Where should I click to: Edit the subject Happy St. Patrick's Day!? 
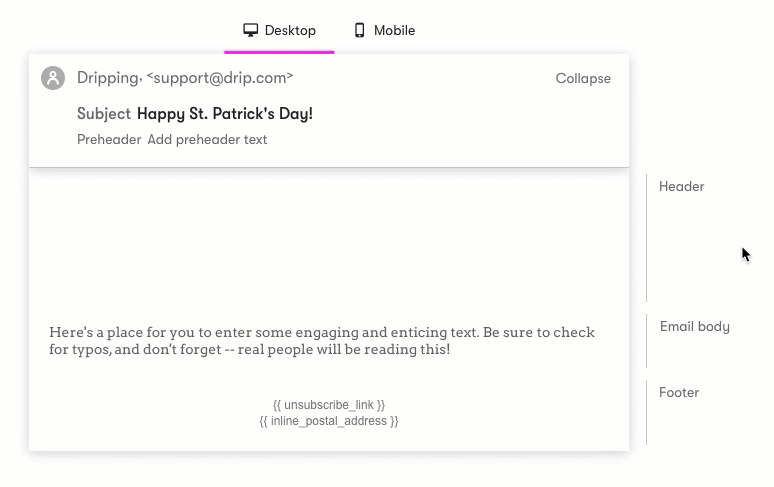coord(225,114)
